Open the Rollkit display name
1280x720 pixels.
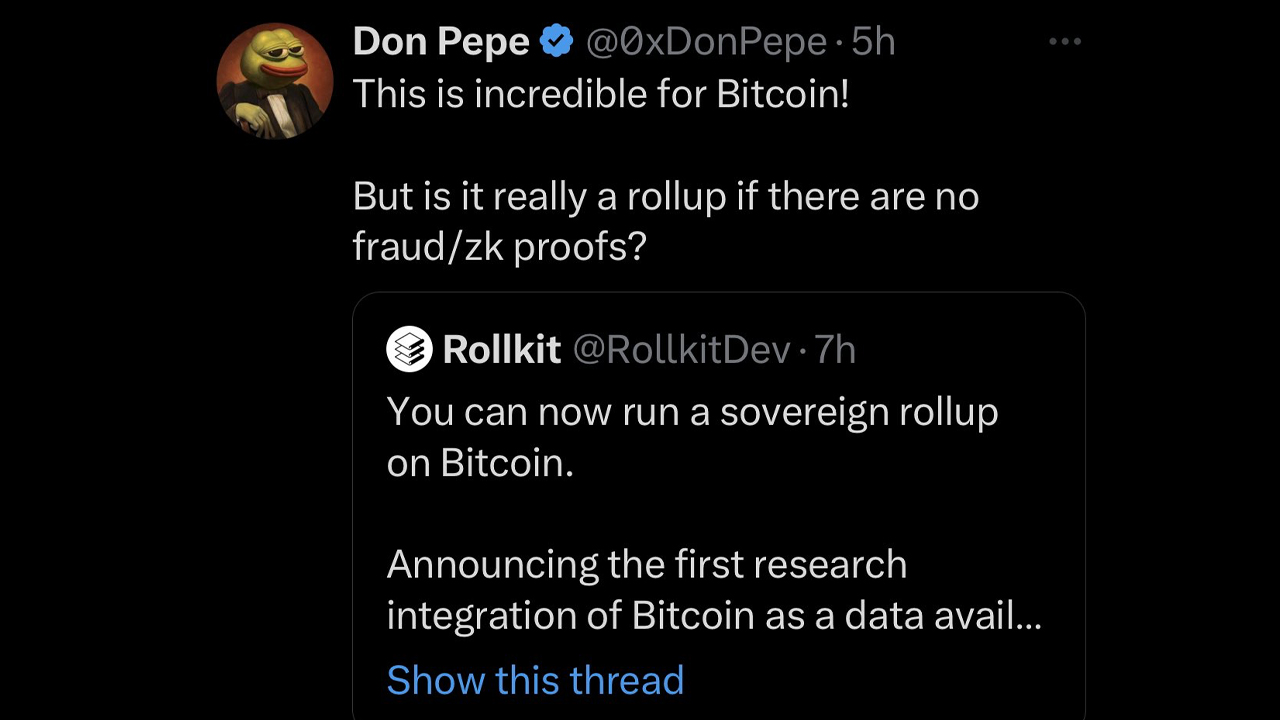coord(501,350)
